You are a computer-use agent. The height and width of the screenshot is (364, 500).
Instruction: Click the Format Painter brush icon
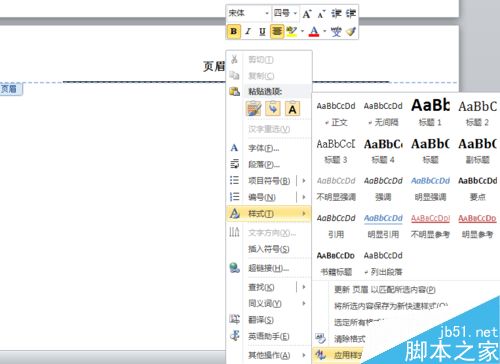pyautogui.click(x=351, y=31)
